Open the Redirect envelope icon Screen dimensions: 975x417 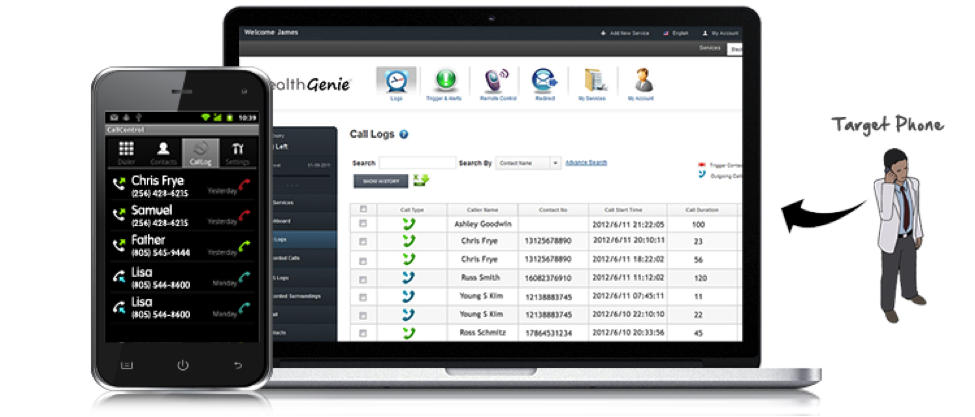coord(545,81)
